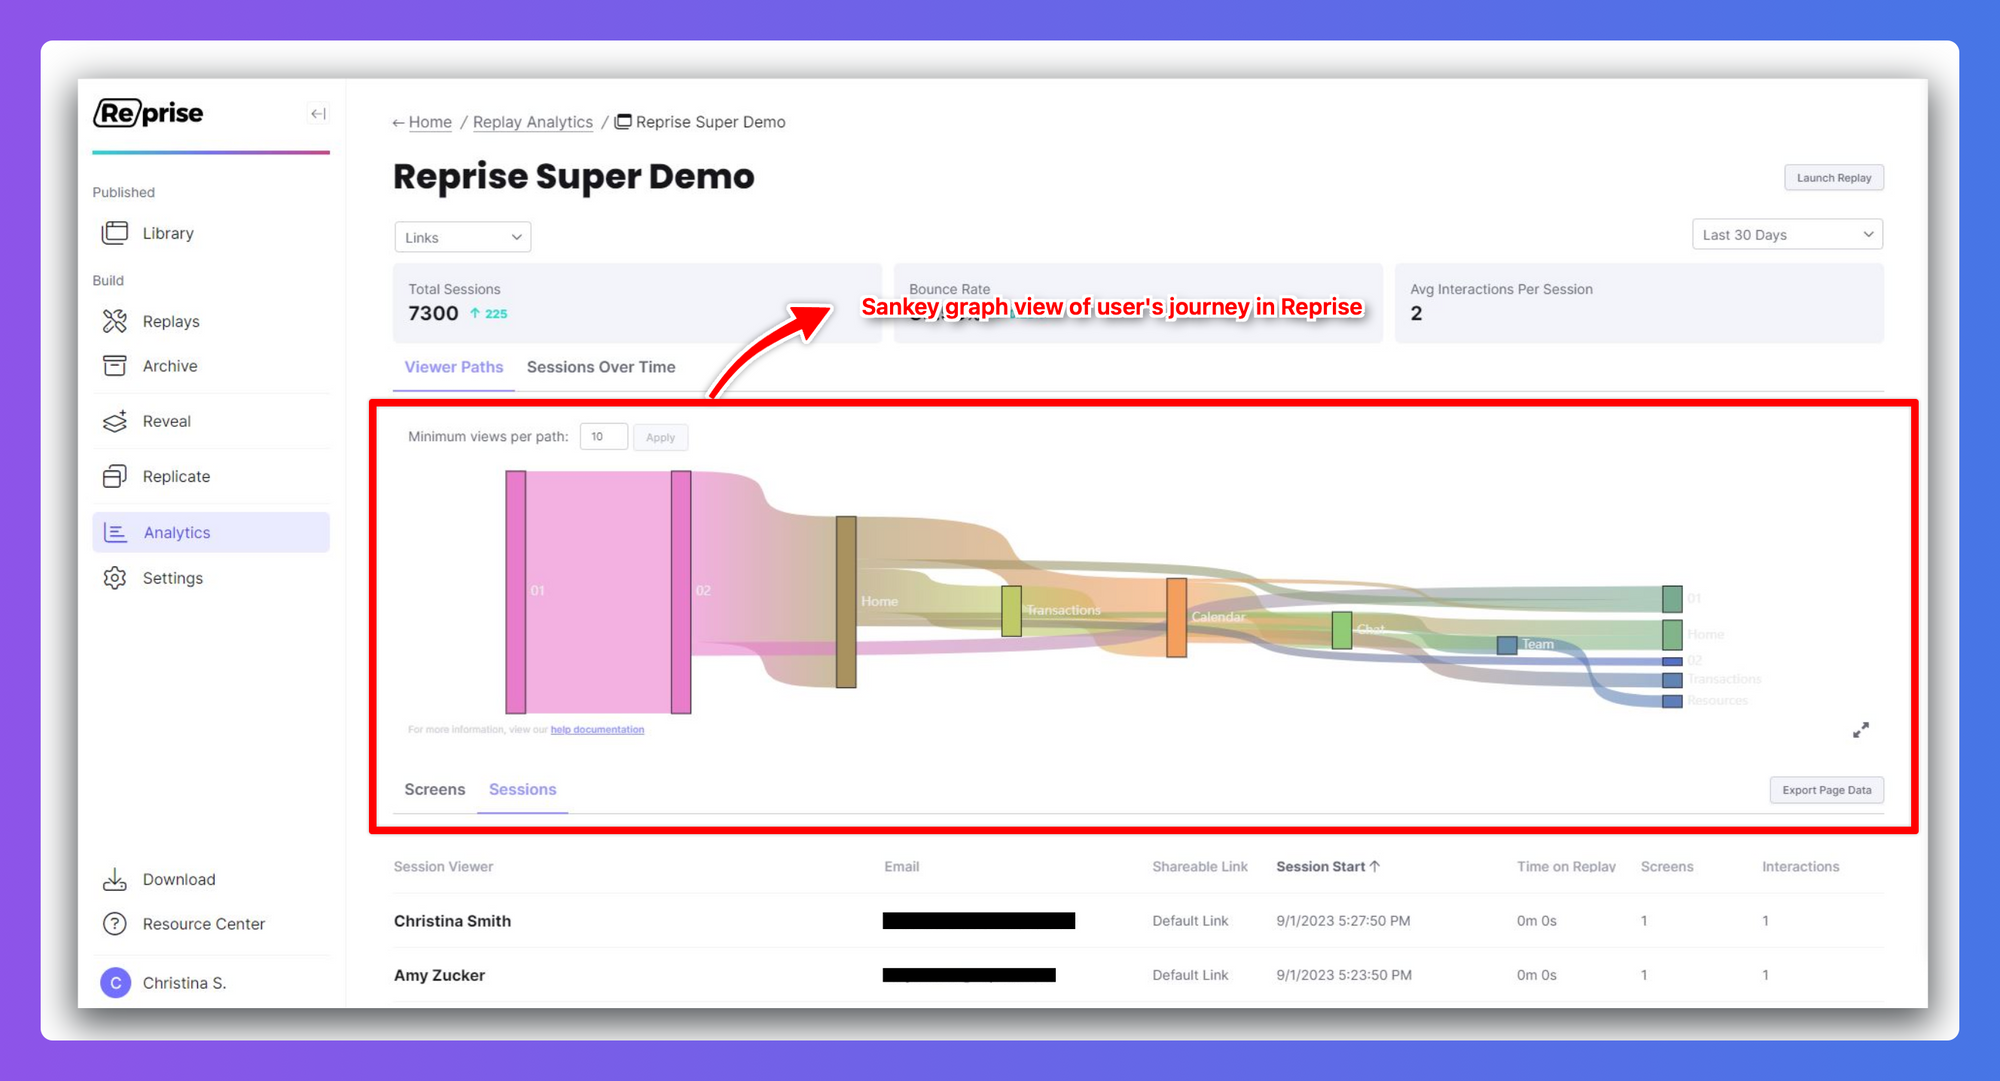
Task: Open Amy Zucker session row
Action: 1138,975
